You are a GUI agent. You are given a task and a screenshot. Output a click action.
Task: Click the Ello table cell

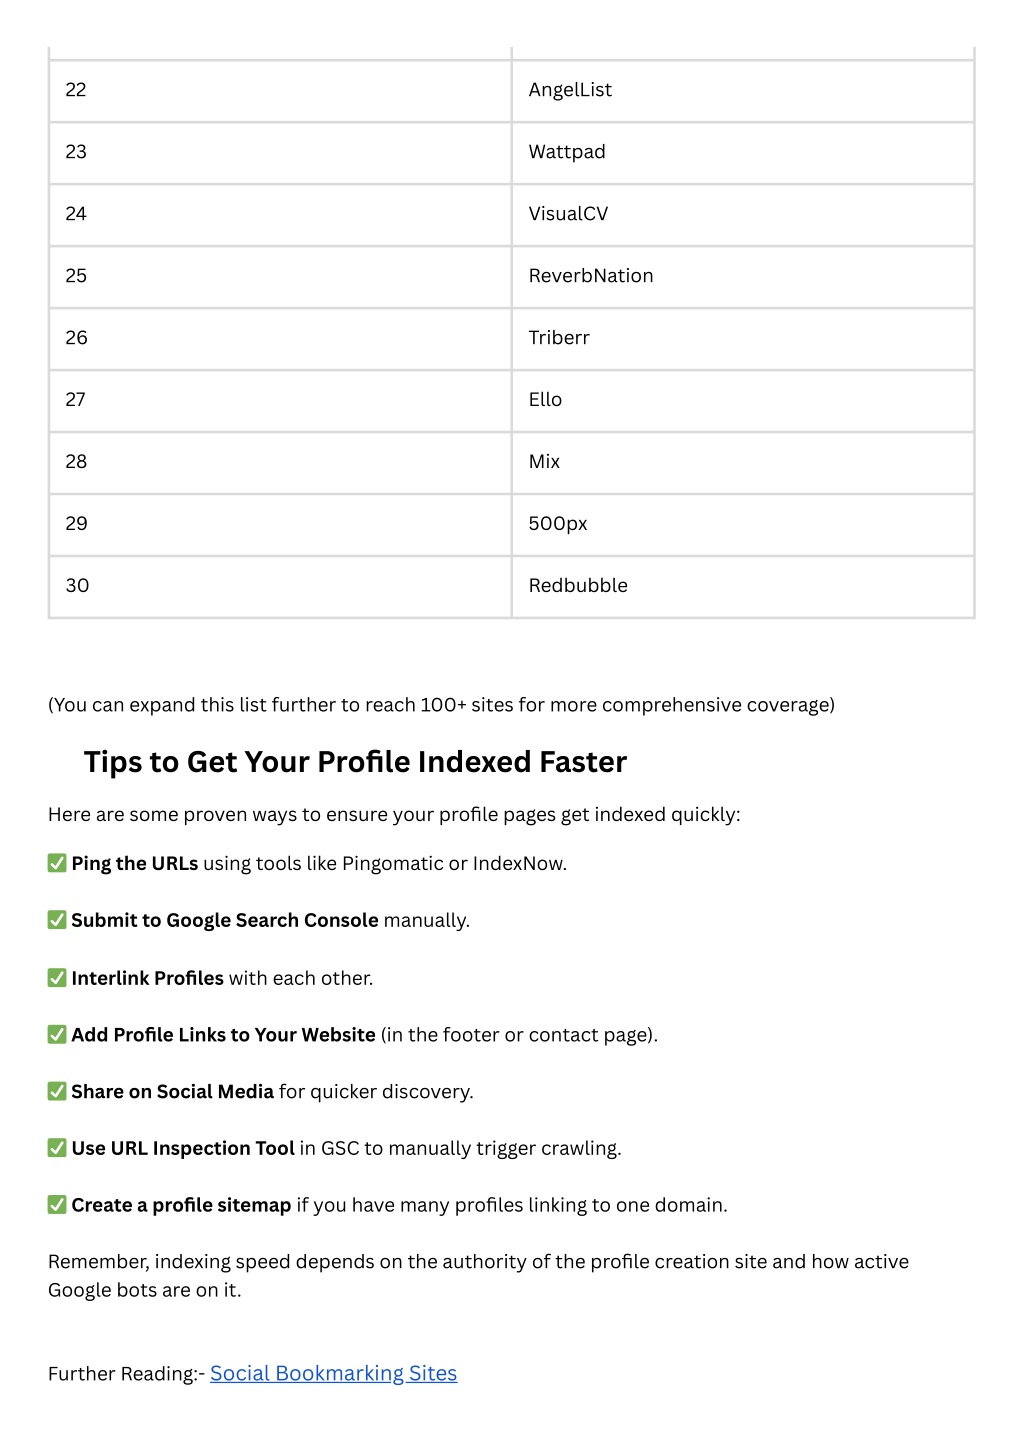(743, 401)
